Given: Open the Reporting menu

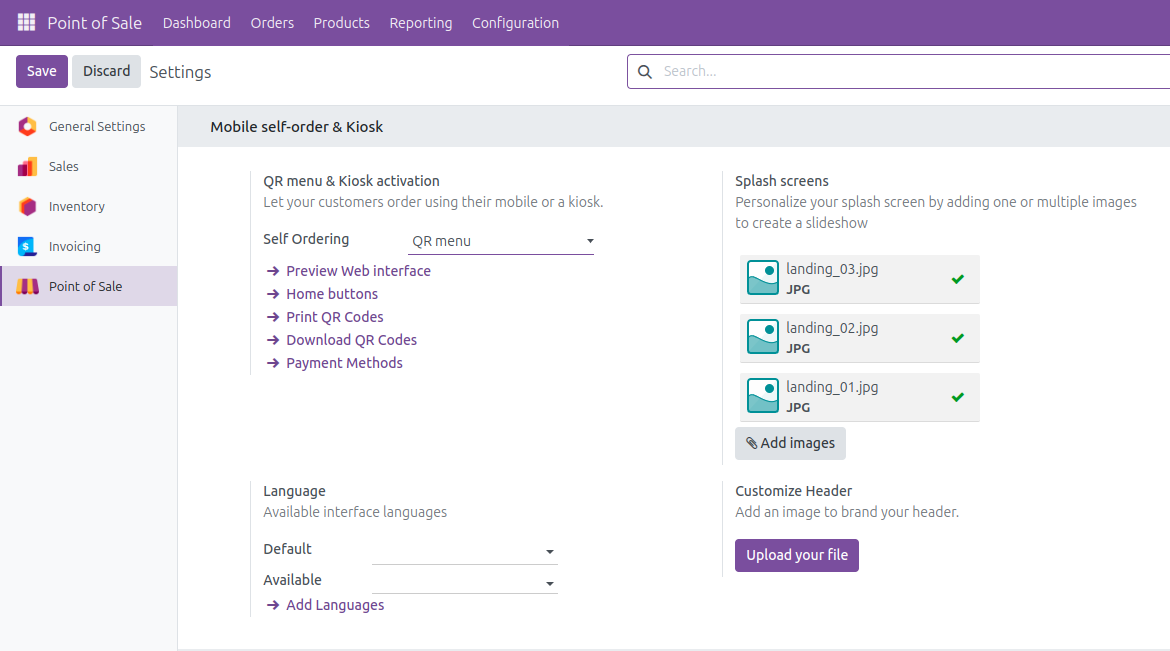Looking at the screenshot, I should click(420, 23).
